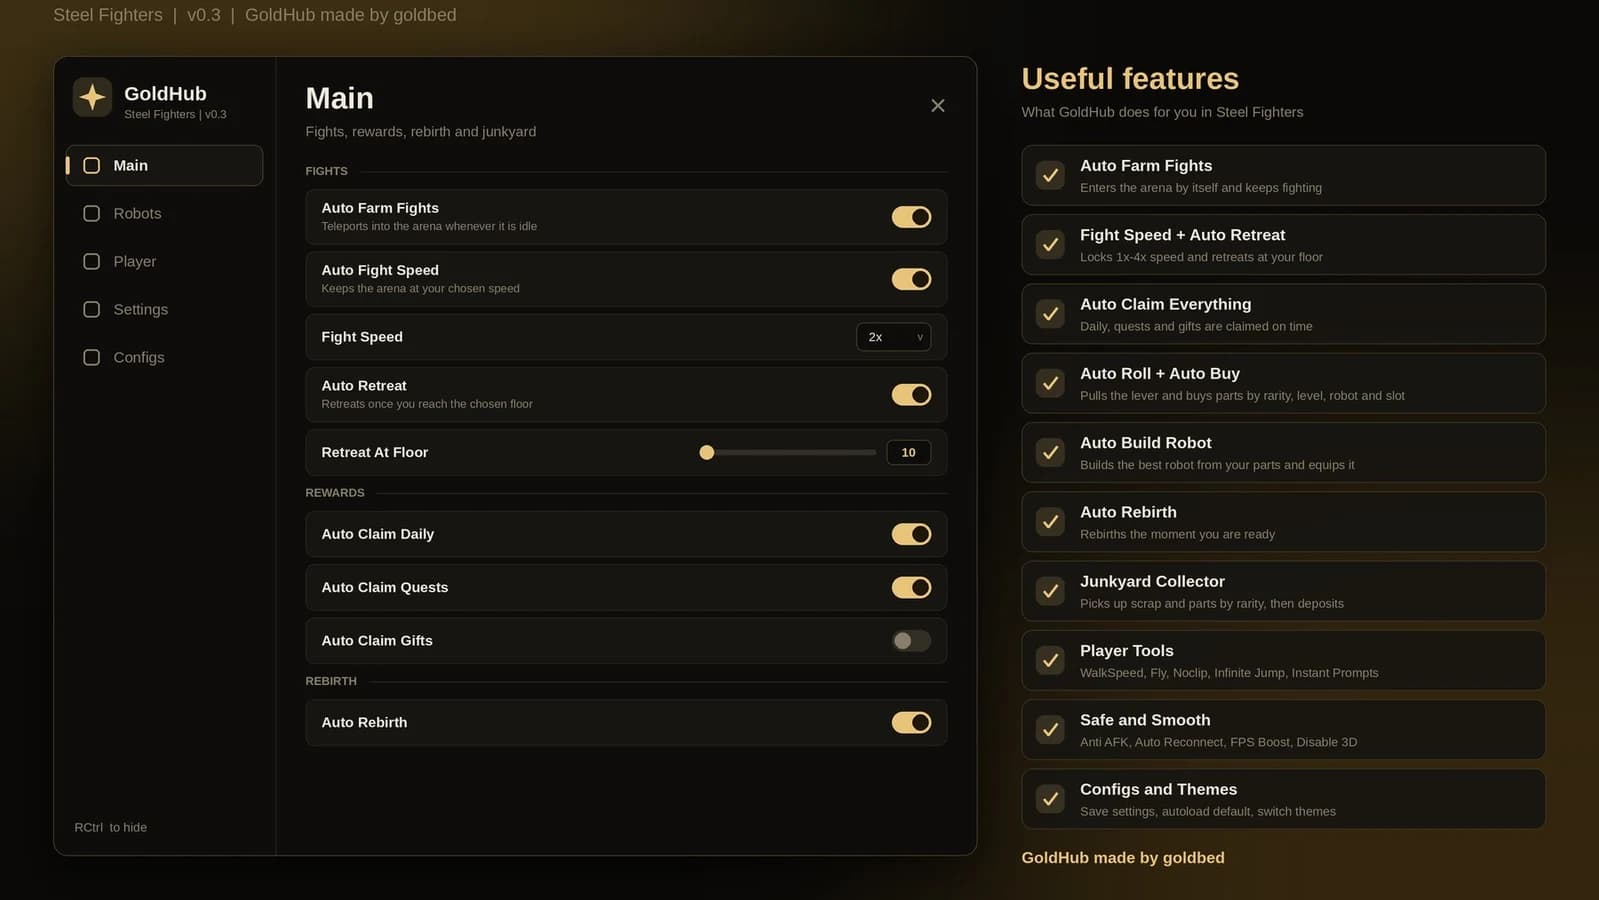Click the Player Tools feature title
1599x900 pixels.
pyautogui.click(x=1127, y=650)
